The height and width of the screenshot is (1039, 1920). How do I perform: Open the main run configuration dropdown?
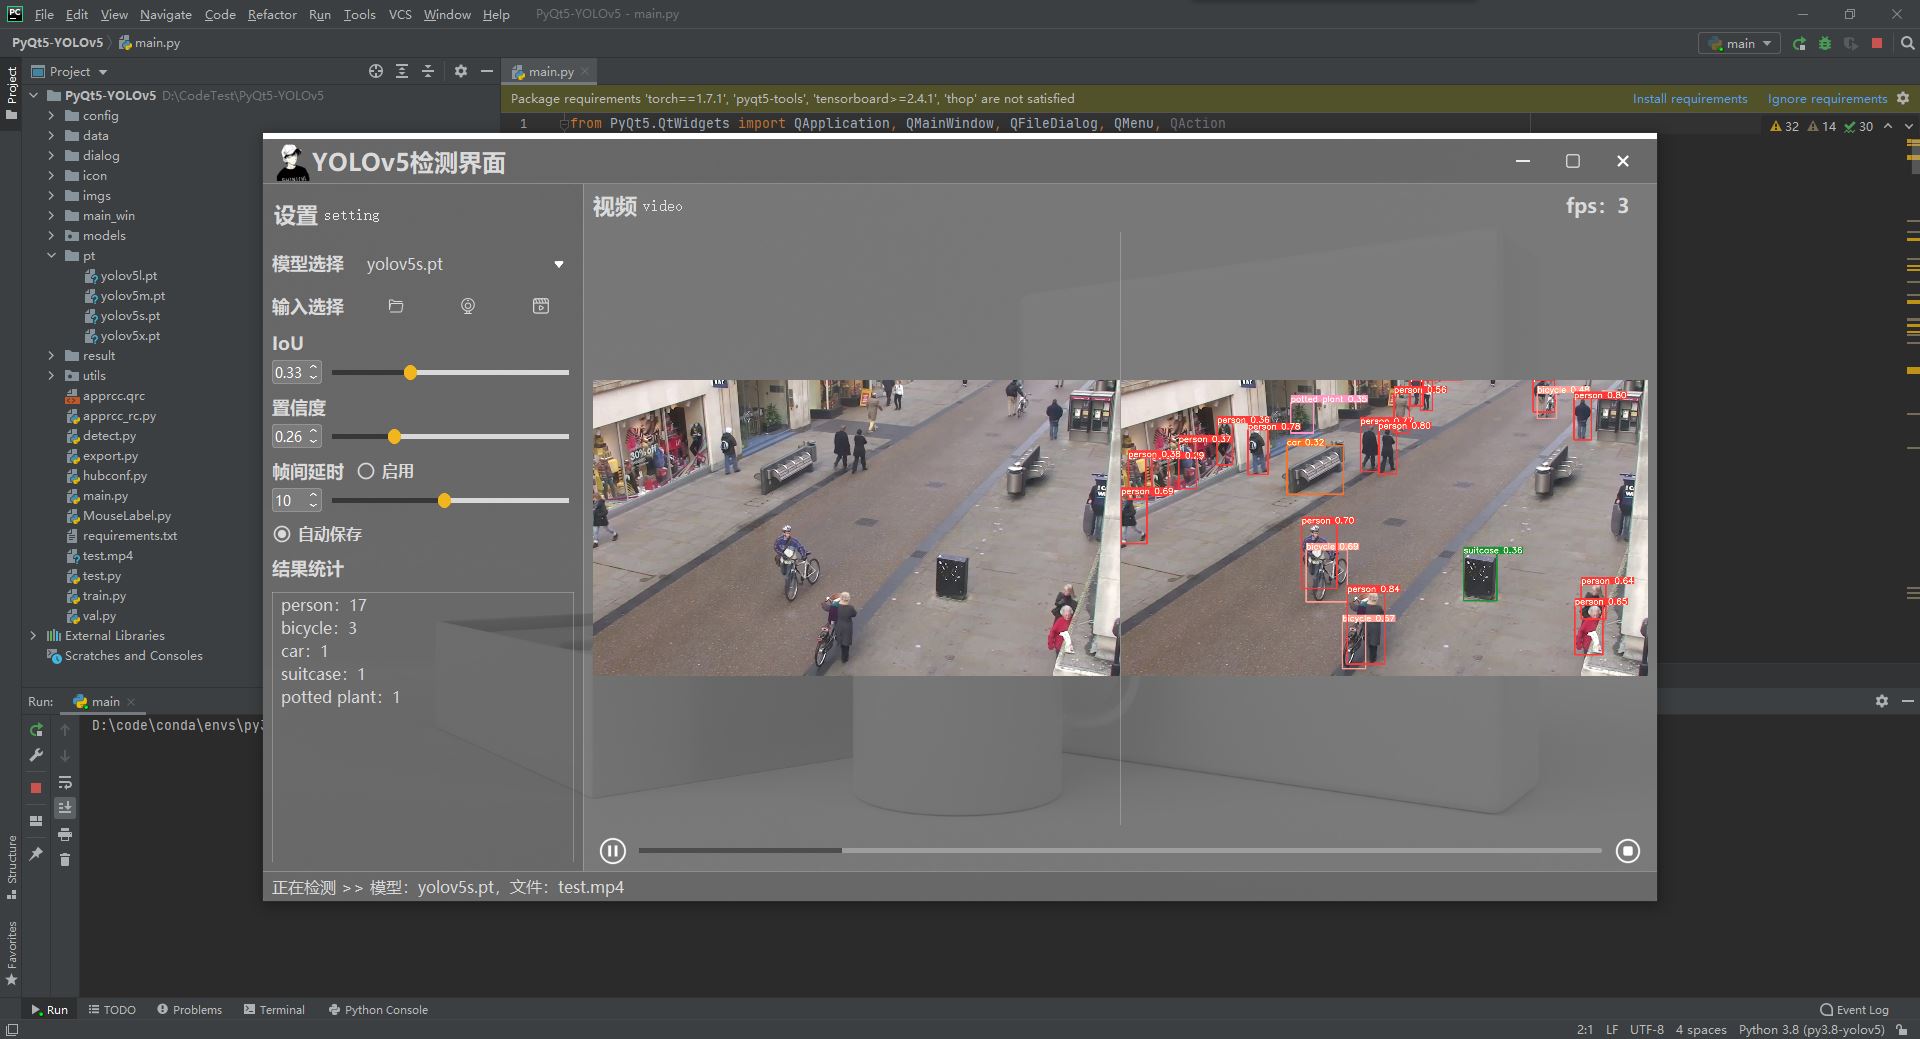[1741, 43]
